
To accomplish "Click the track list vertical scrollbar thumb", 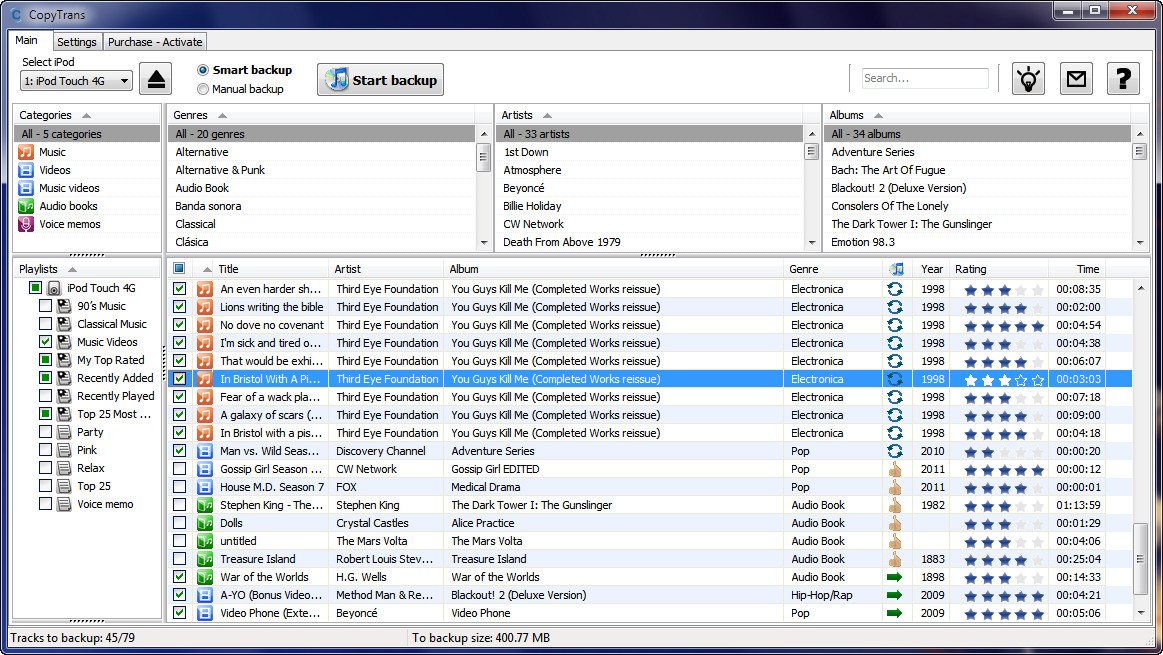I will tap(1140, 559).
